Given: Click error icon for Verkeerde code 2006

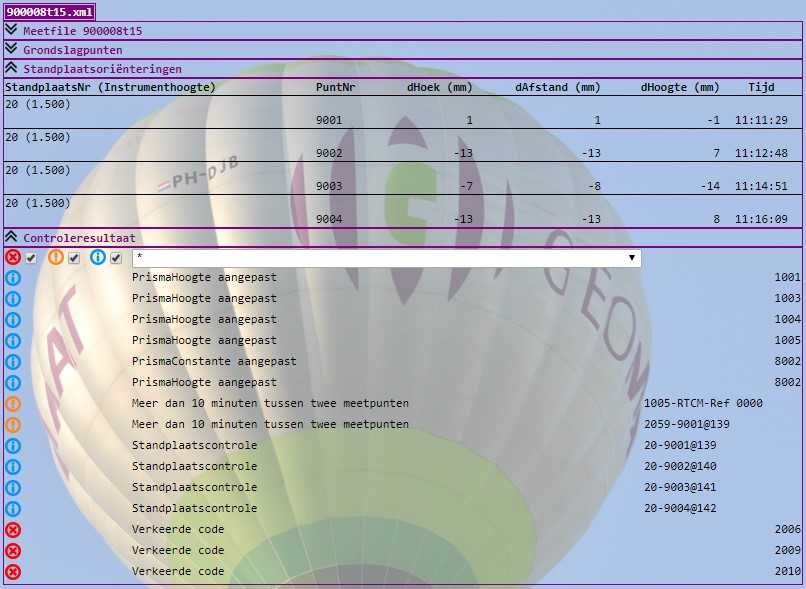Looking at the screenshot, I should tap(13, 530).
